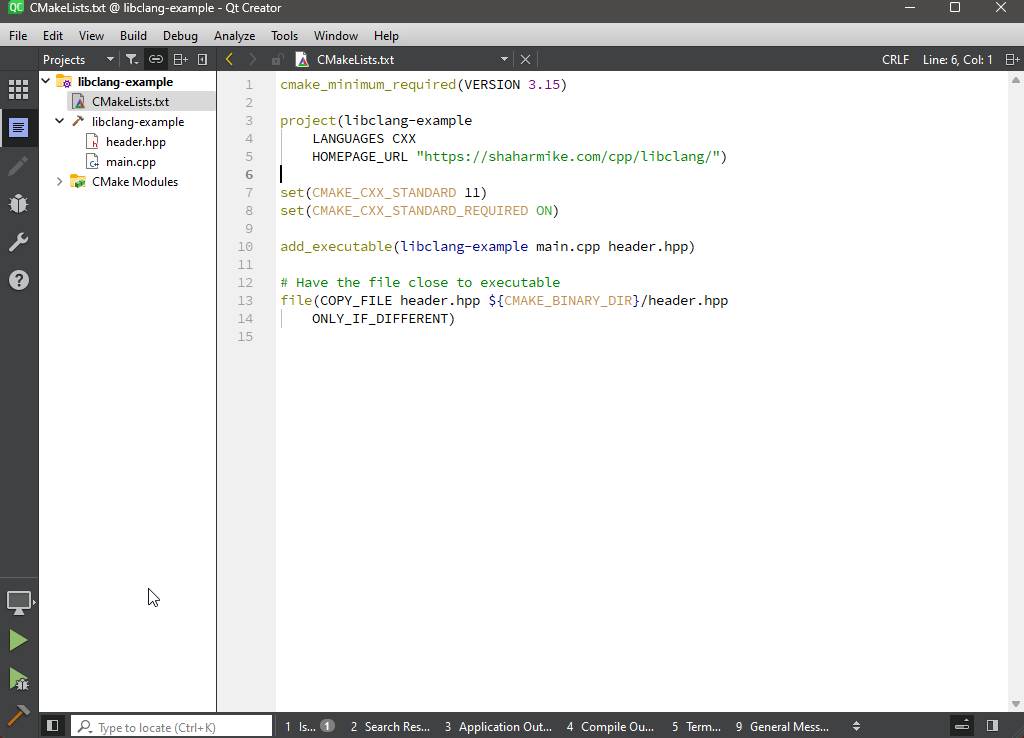Image resolution: width=1024 pixels, height=738 pixels.
Task: Open the Analyze menu
Action: point(234,36)
